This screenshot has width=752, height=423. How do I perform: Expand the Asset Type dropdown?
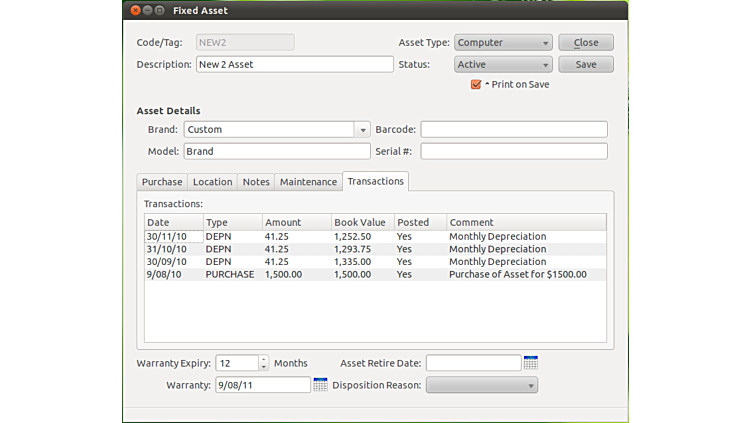click(503, 43)
